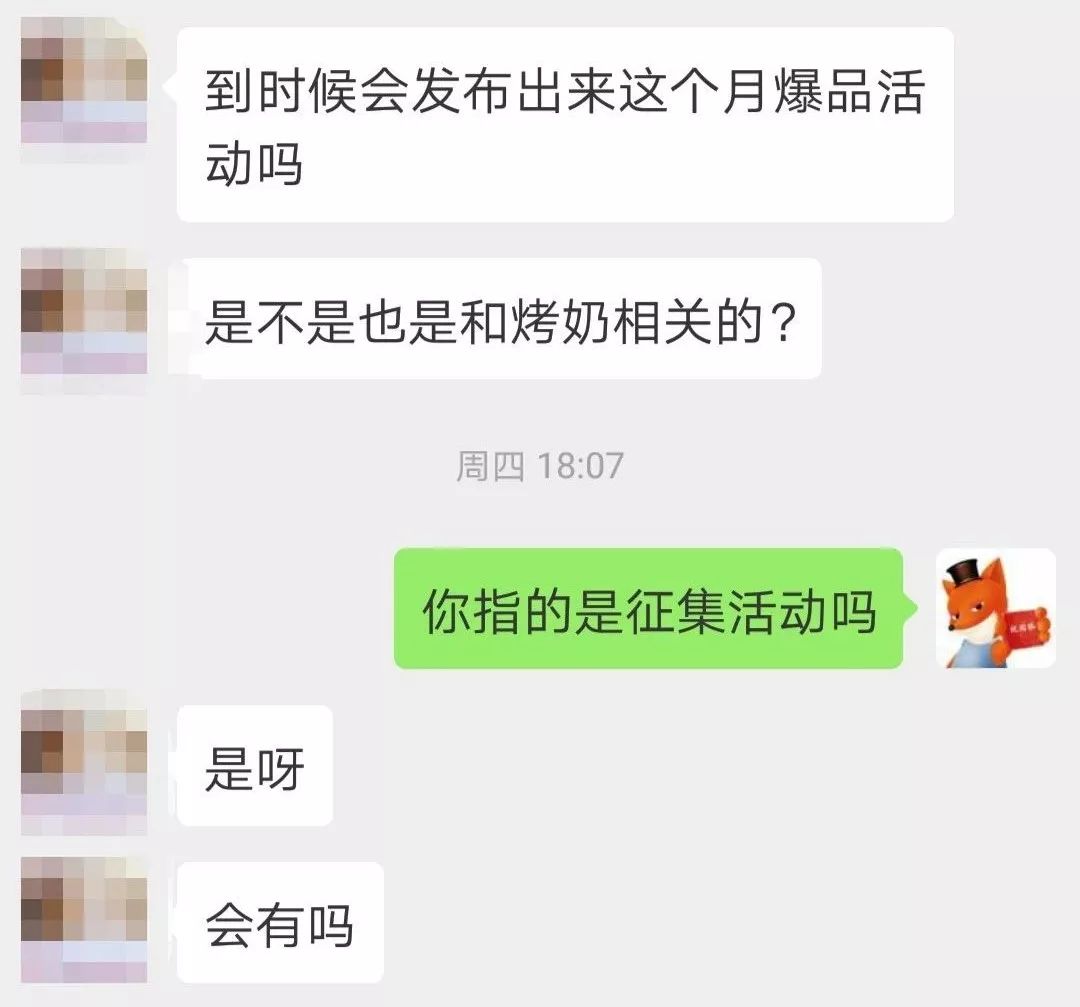Tap avatar beside the 烤奶相关 message
1080x1007 pixels.
click(x=84, y=311)
